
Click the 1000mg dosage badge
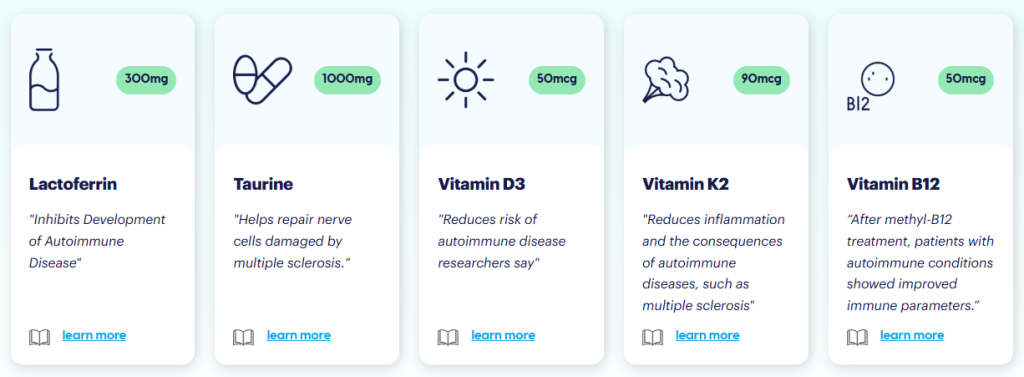pyautogui.click(x=347, y=80)
